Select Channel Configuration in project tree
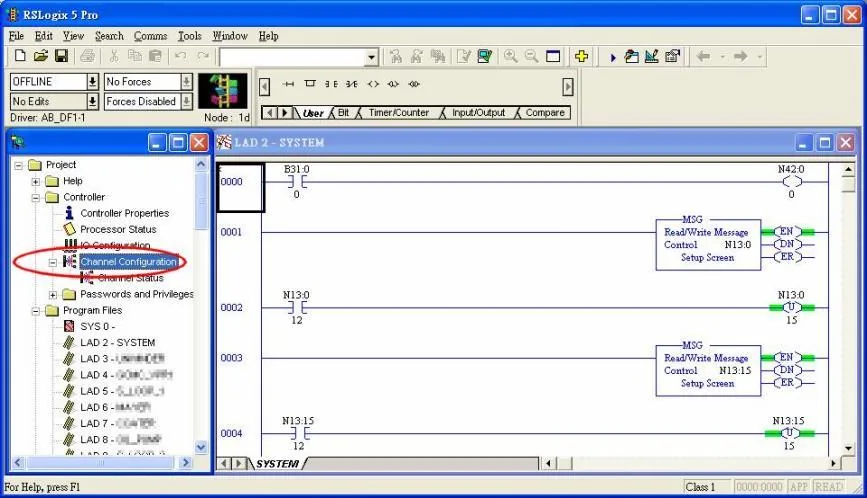This screenshot has height=498, width=867. click(x=128, y=261)
